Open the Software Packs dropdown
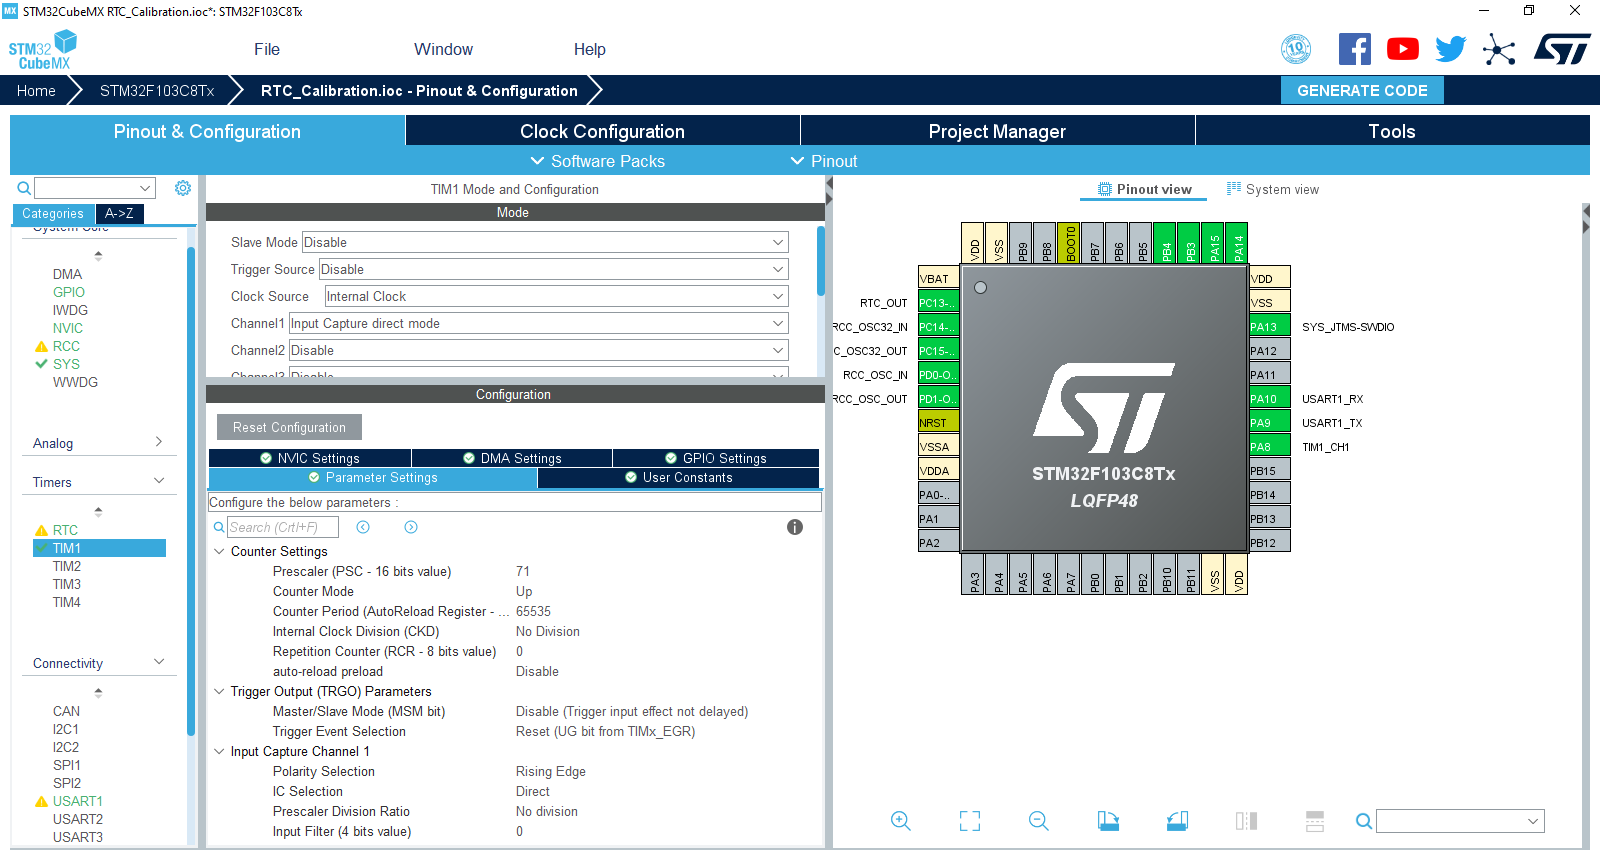 pos(597,161)
